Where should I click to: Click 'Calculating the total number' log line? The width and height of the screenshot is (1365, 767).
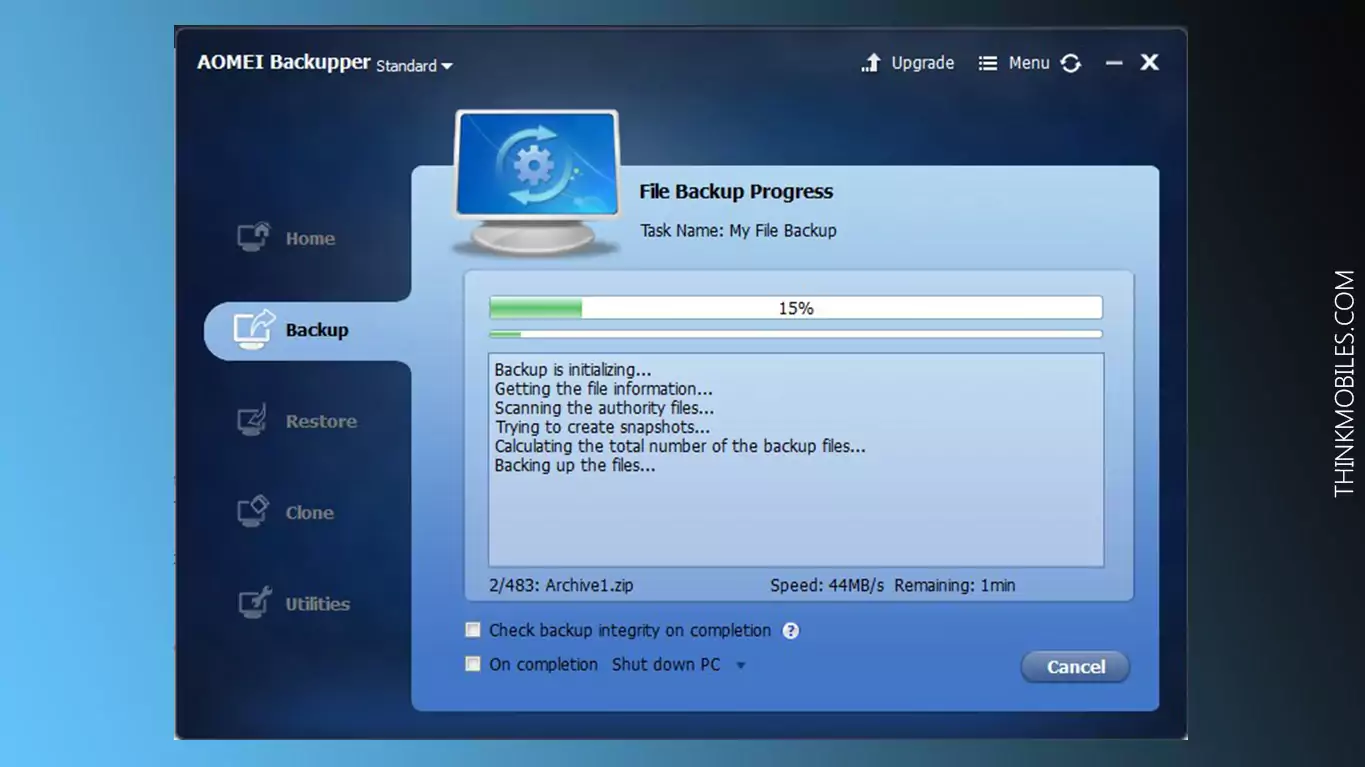click(680, 446)
